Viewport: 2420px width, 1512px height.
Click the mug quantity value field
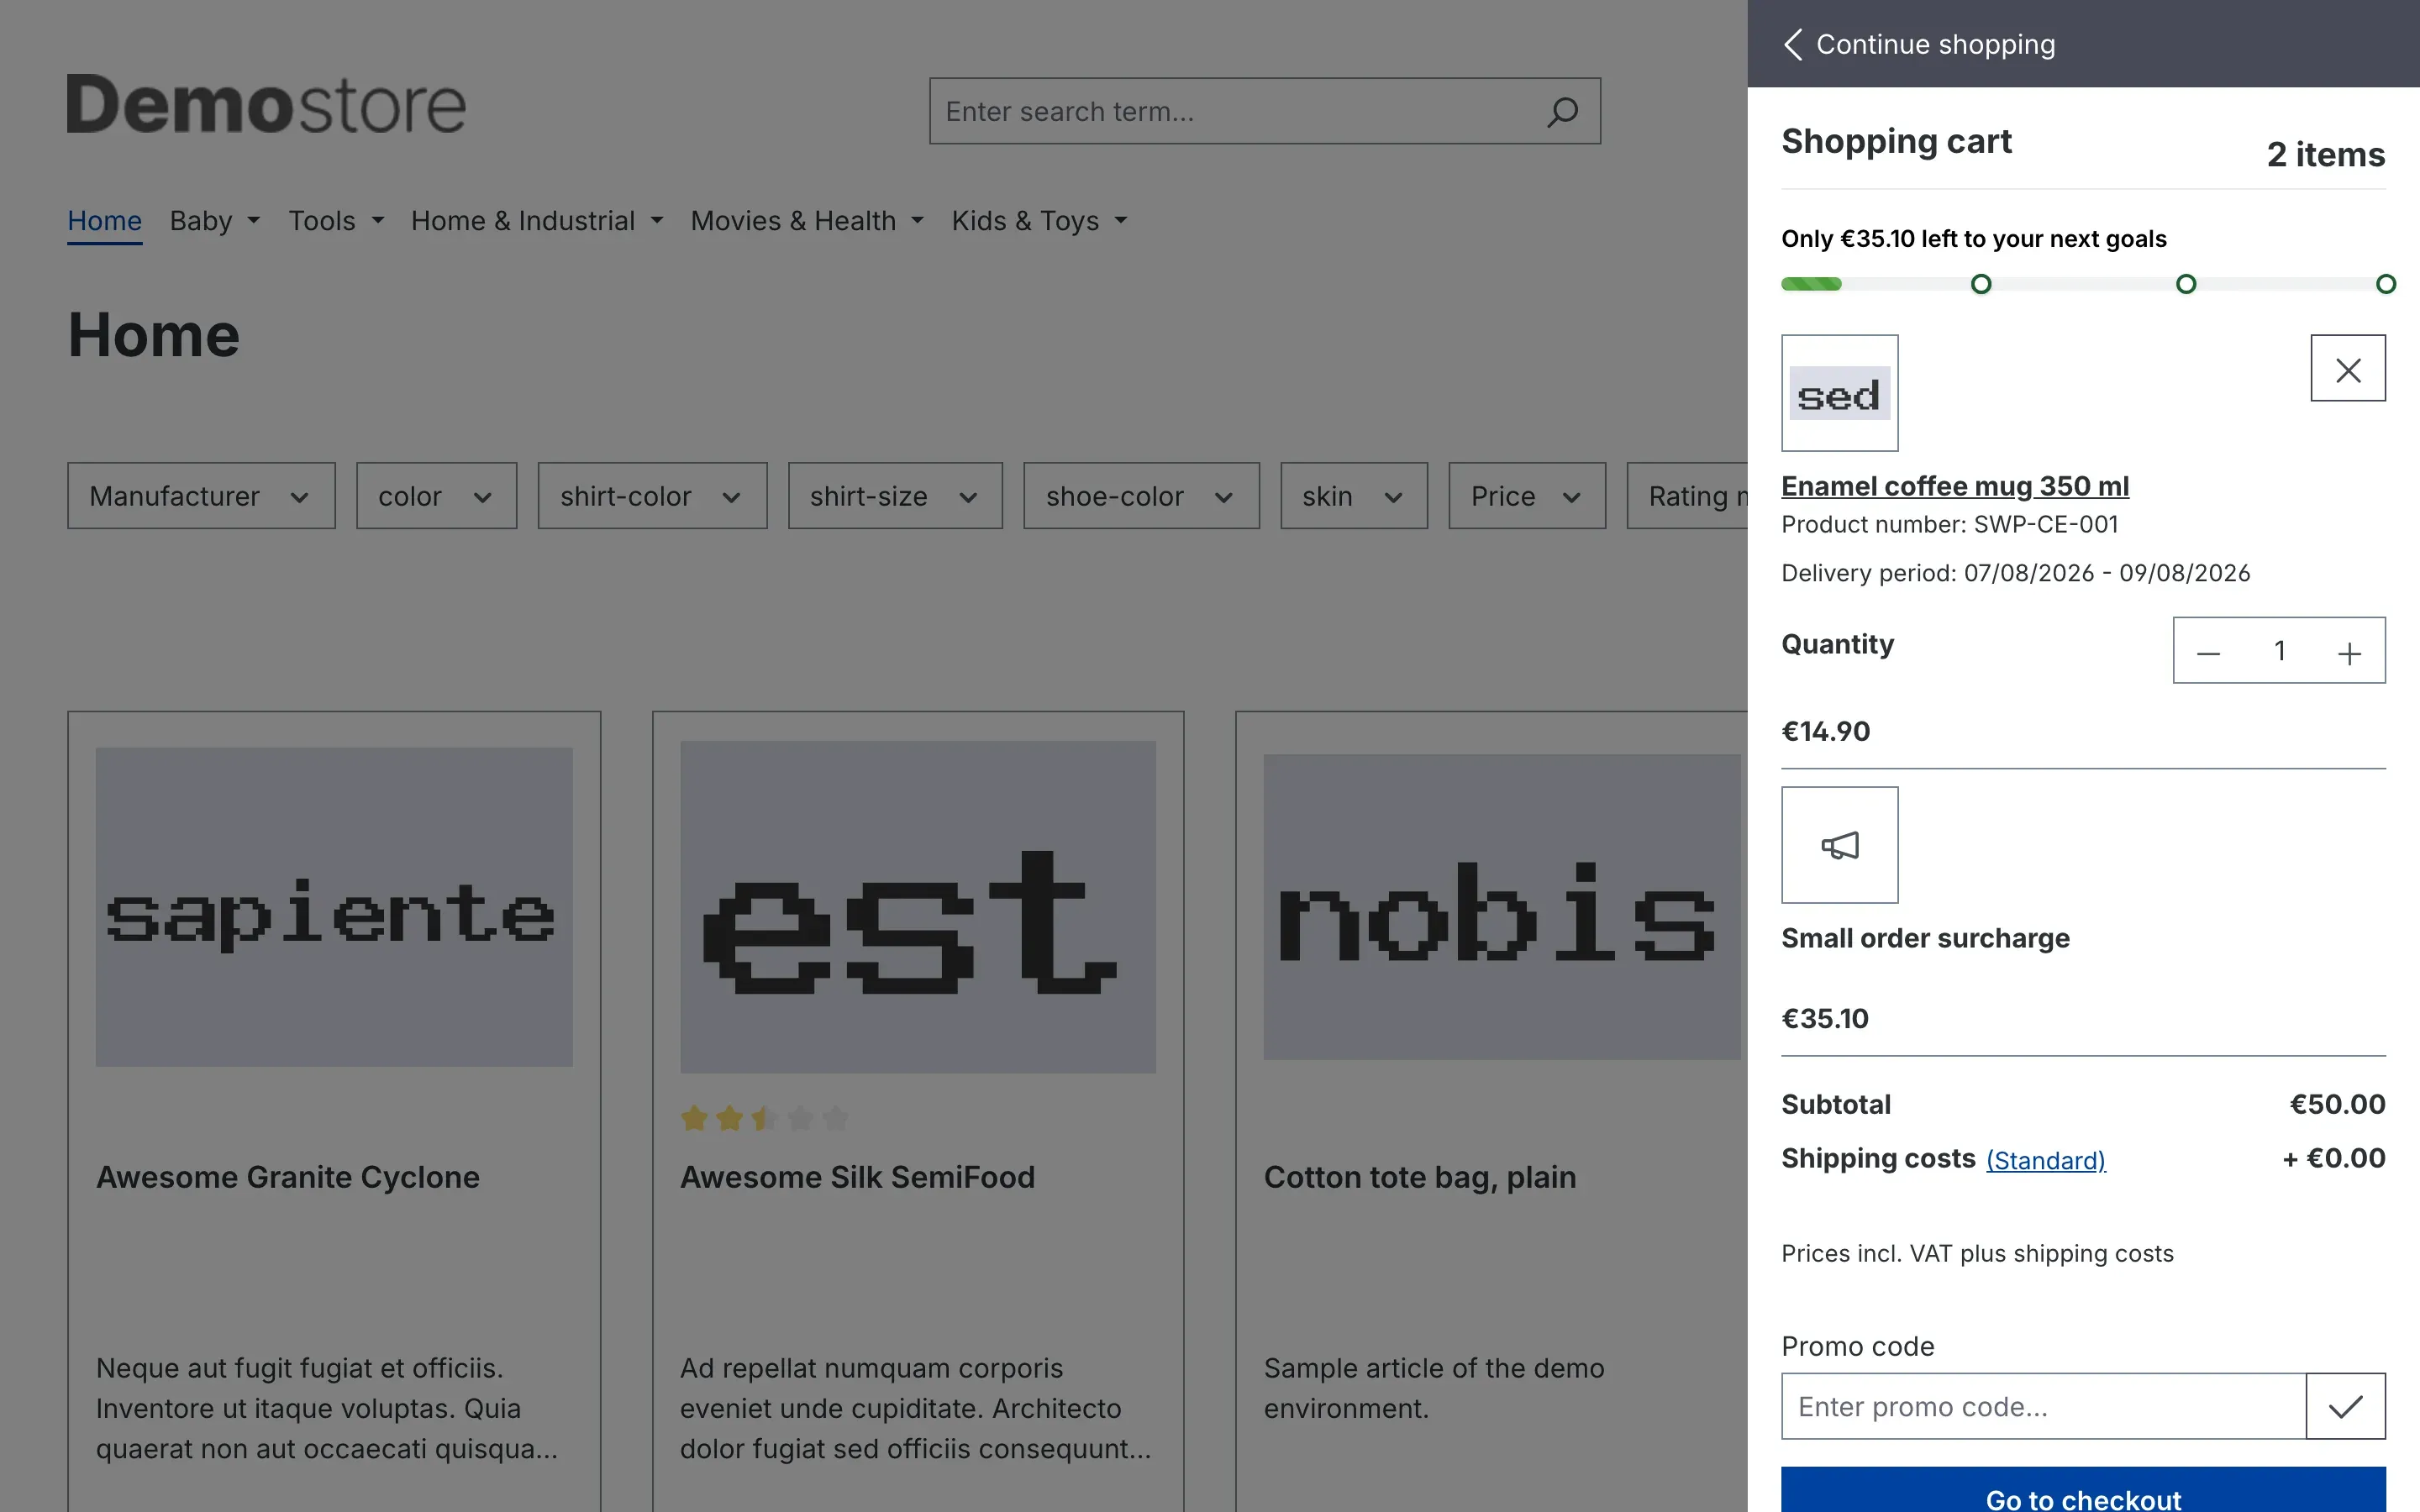click(2279, 652)
